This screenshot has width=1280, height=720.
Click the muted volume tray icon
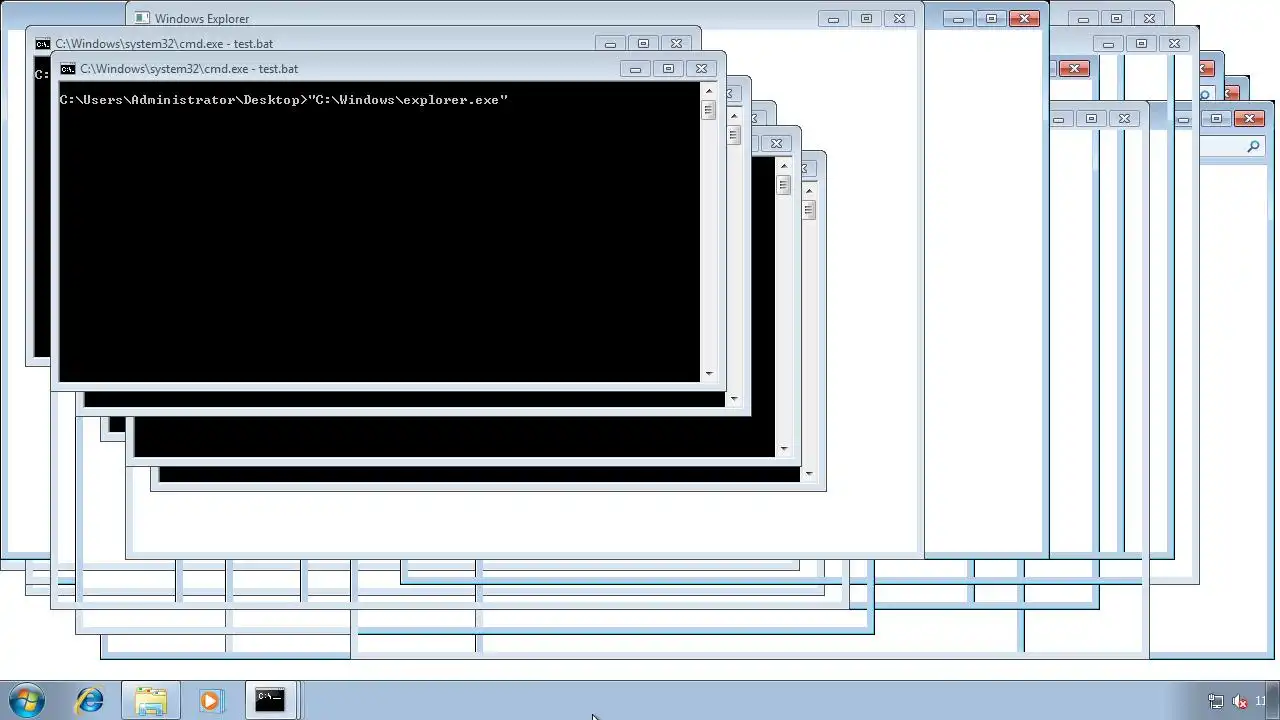(1240, 701)
